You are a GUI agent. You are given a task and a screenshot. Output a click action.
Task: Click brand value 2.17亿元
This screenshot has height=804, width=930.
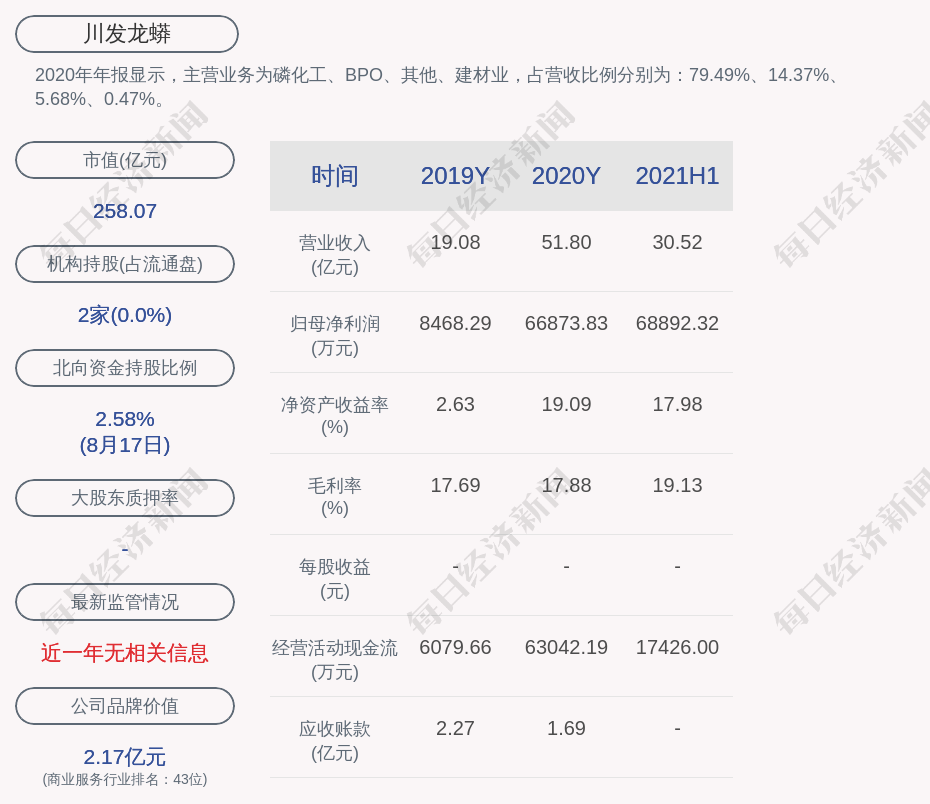[x=125, y=757]
